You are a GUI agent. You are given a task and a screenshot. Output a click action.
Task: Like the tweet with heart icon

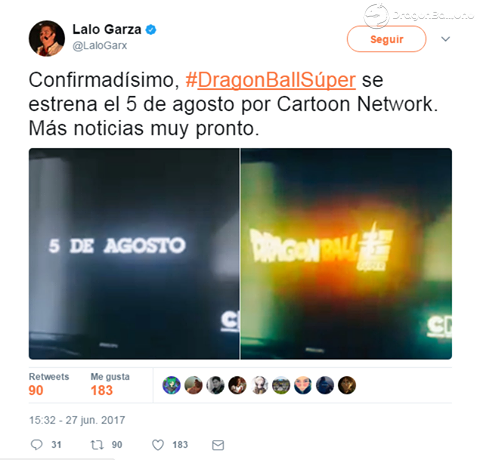pos(158,445)
